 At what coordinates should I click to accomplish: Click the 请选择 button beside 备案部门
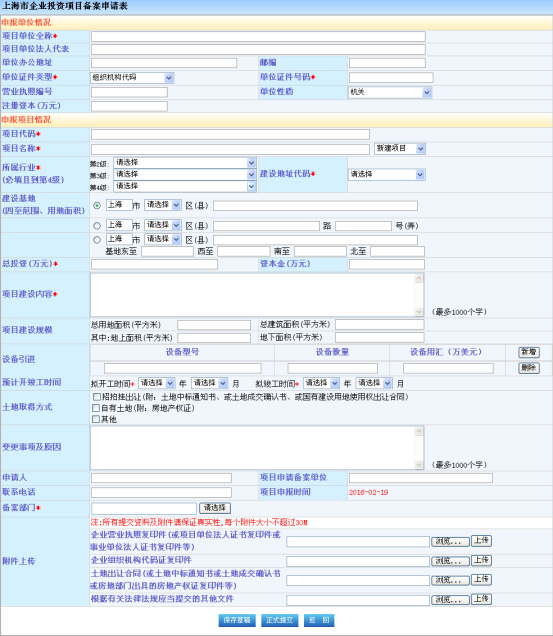click(x=215, y=508)
